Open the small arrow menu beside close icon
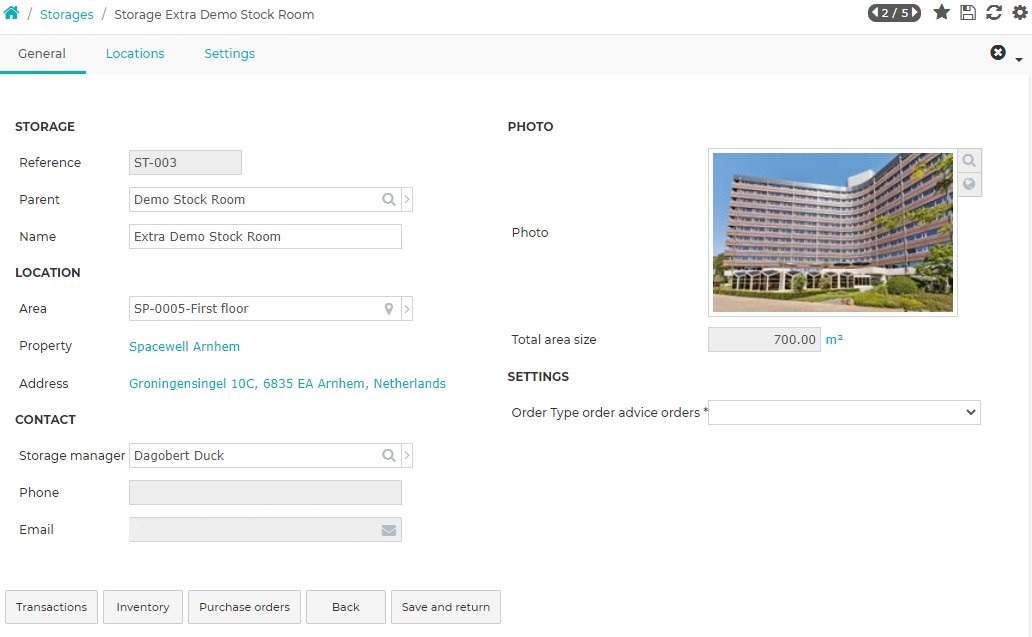Screen dimensions: 1032x637 pyautogui.click(x=1019, y=60)
